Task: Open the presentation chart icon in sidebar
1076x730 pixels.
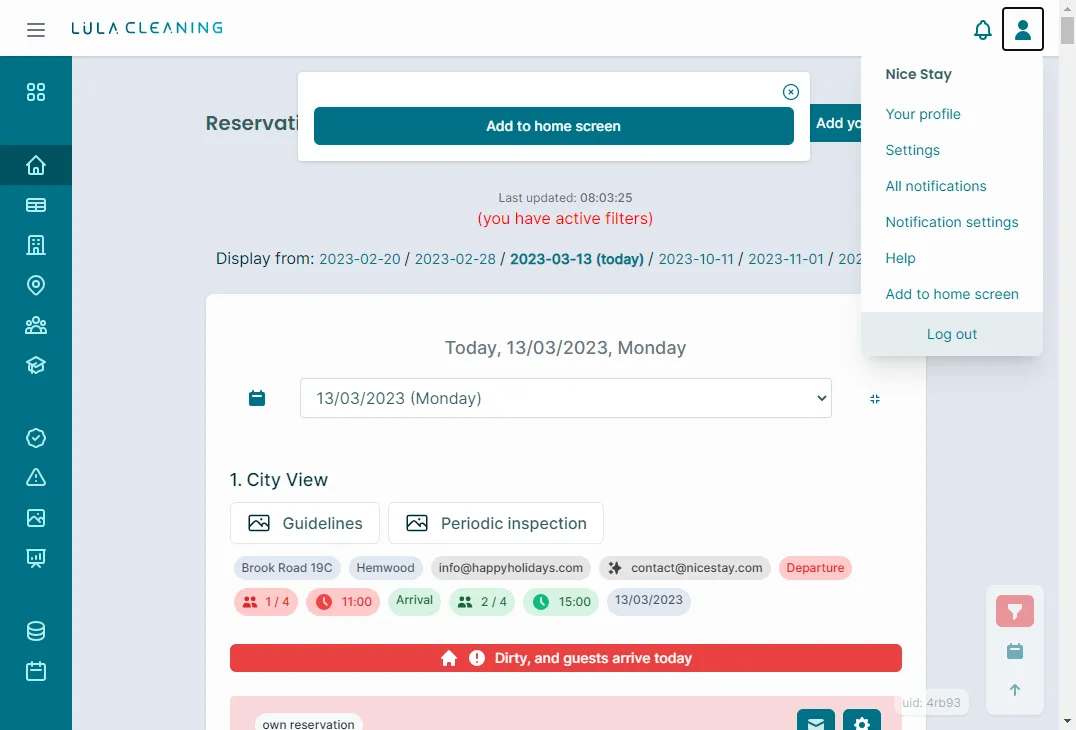Action: (x=36, y=558)
